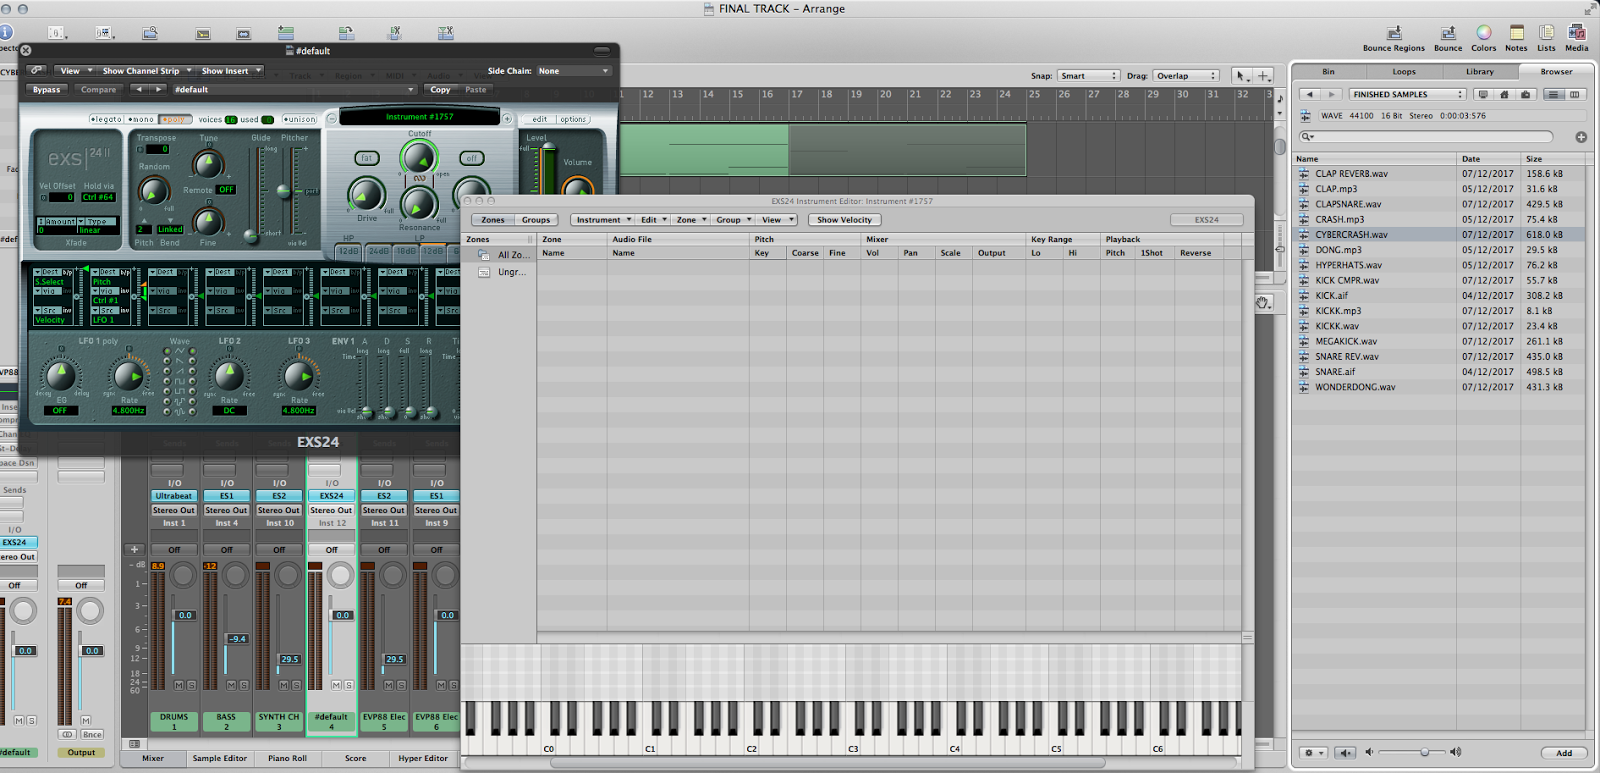Click the EXS24 edit button
This screenshot has width=1600, height=773.
pyautogui.click(x=540, y=119)
